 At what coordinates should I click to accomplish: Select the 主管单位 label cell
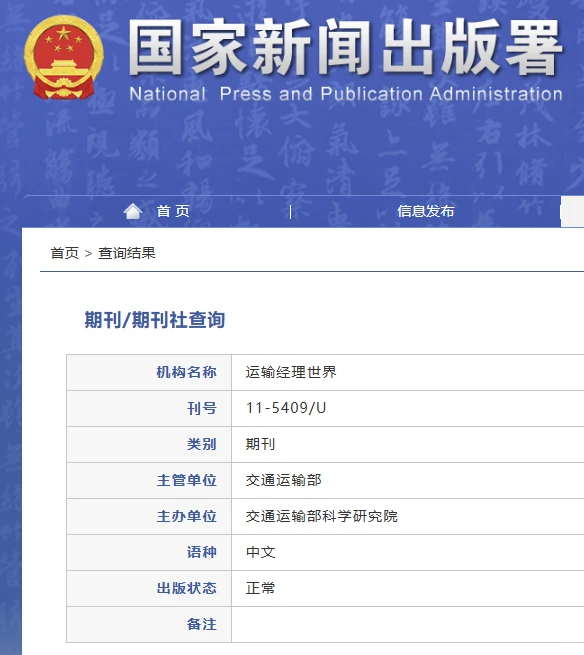(x=149, y=480)
